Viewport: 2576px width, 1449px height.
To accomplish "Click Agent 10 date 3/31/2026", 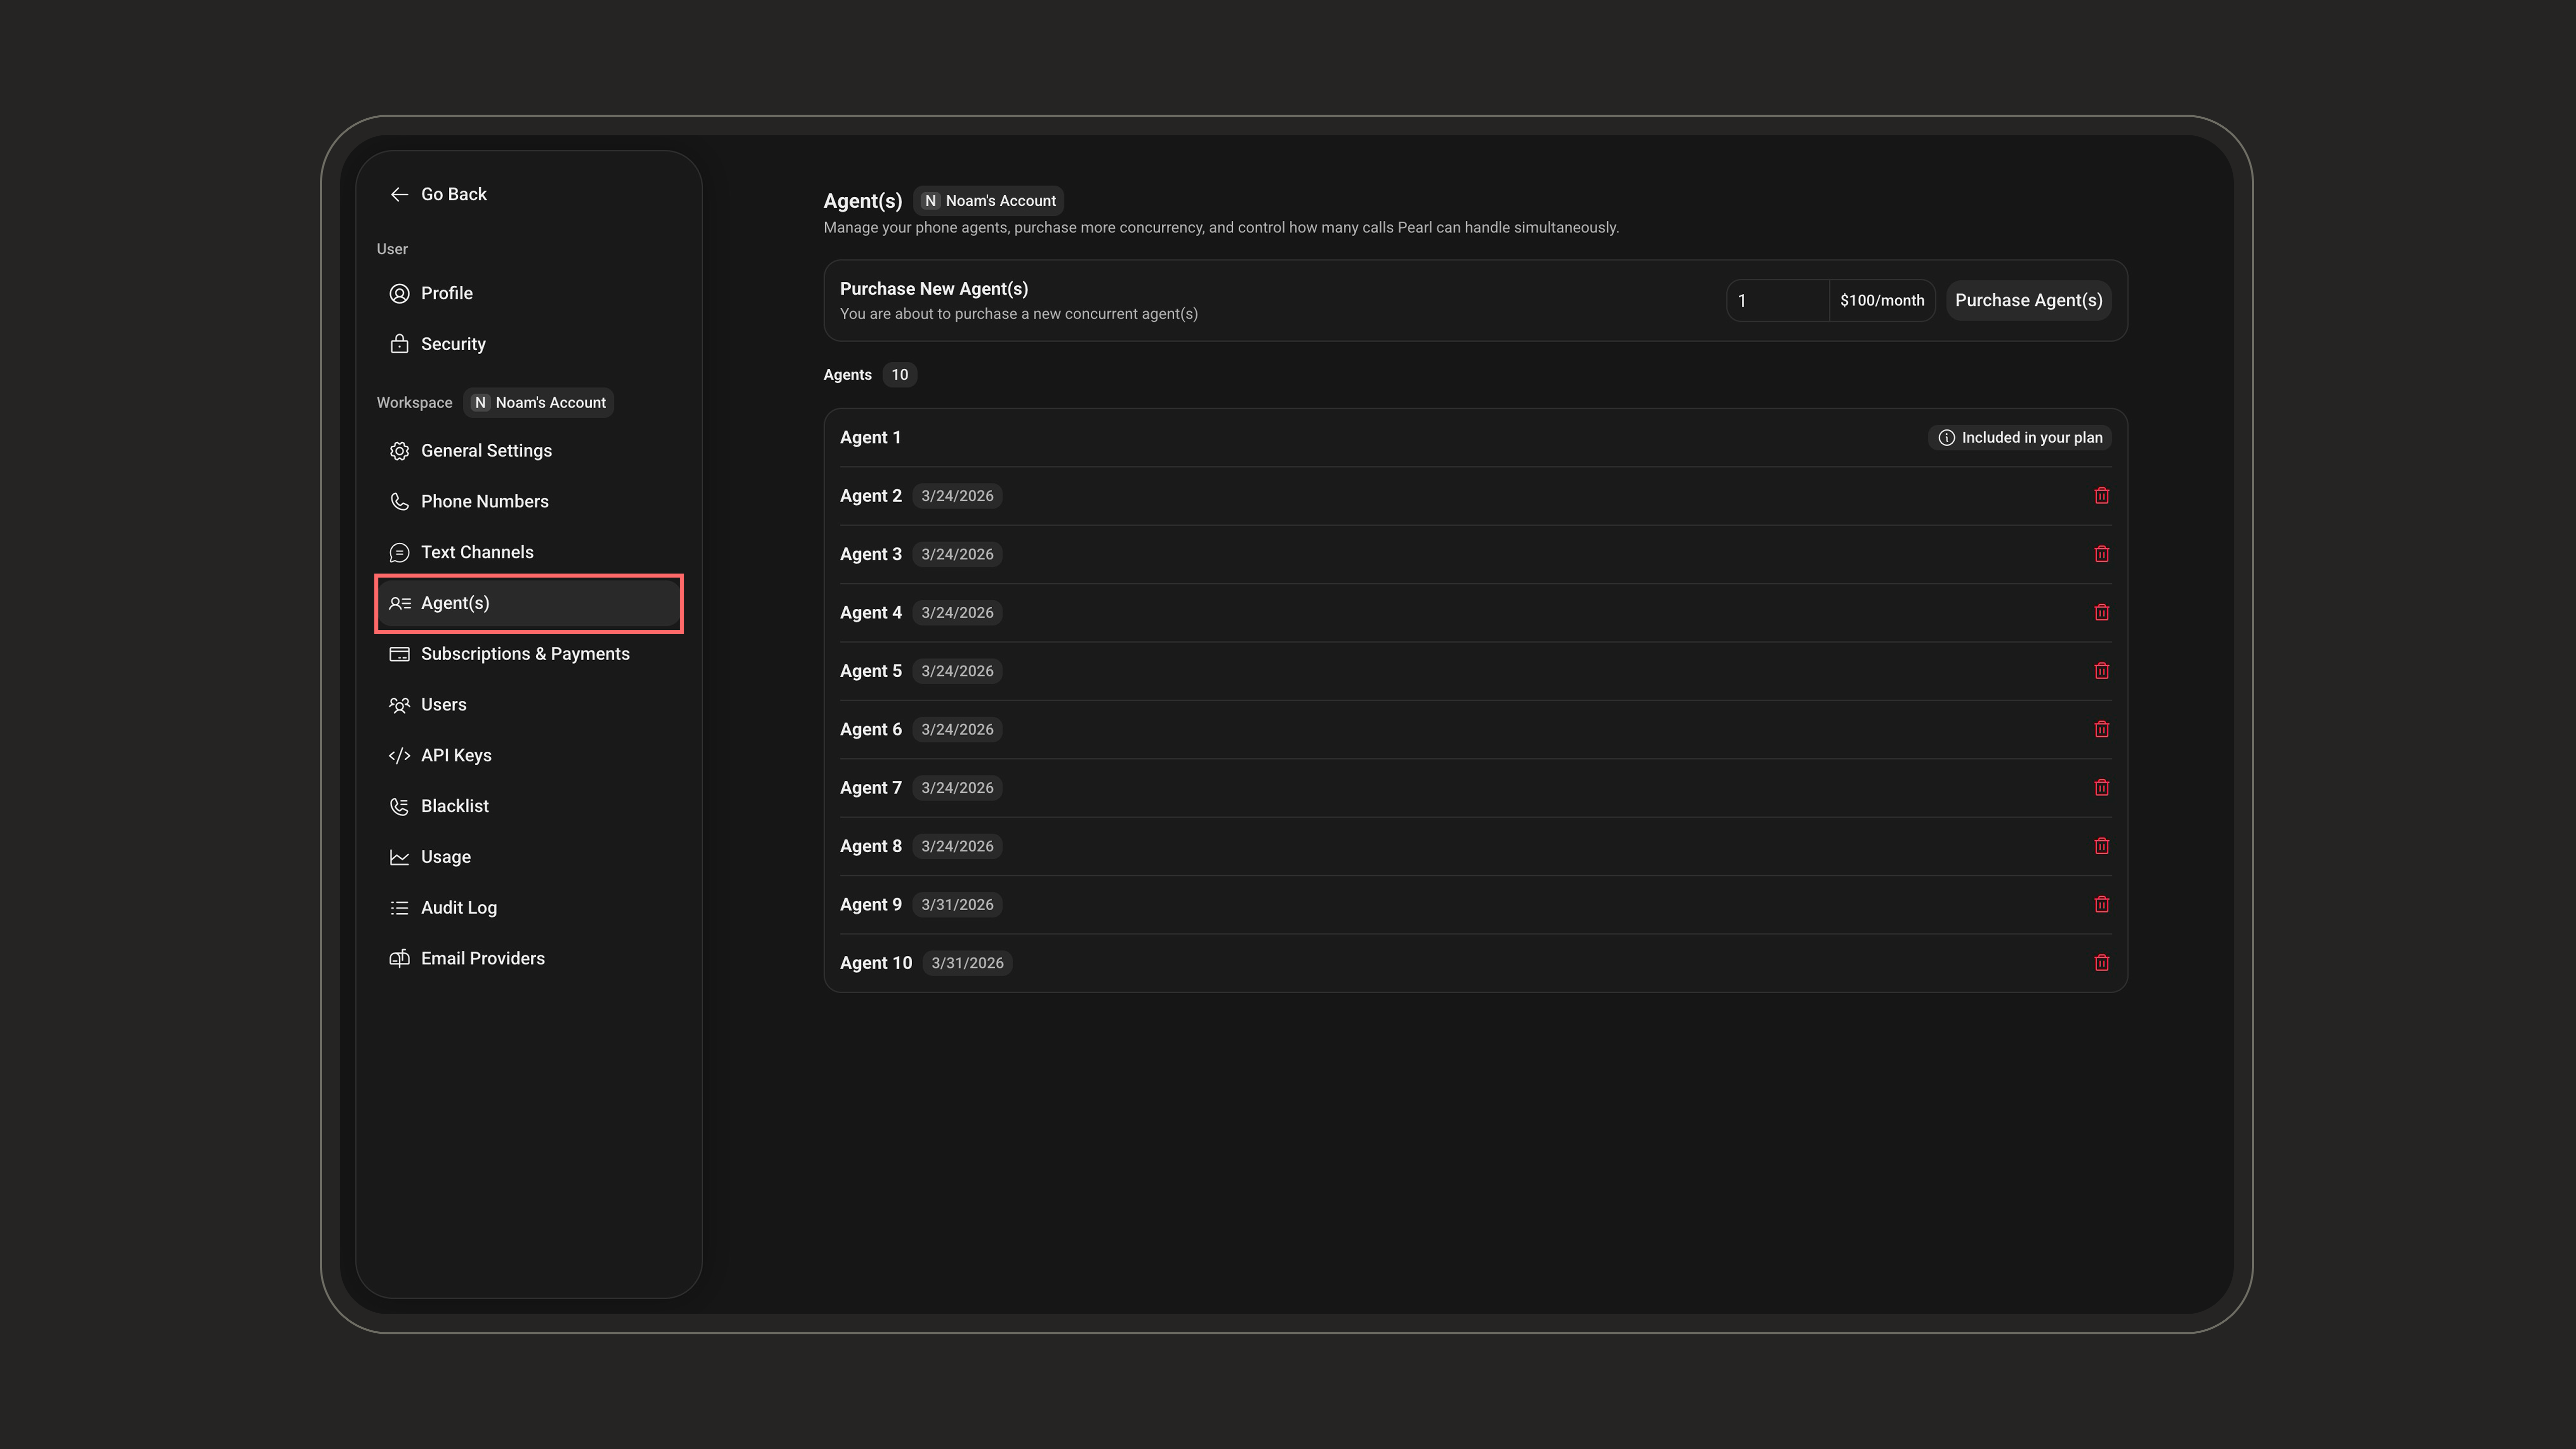I will [x=967, y=963].
